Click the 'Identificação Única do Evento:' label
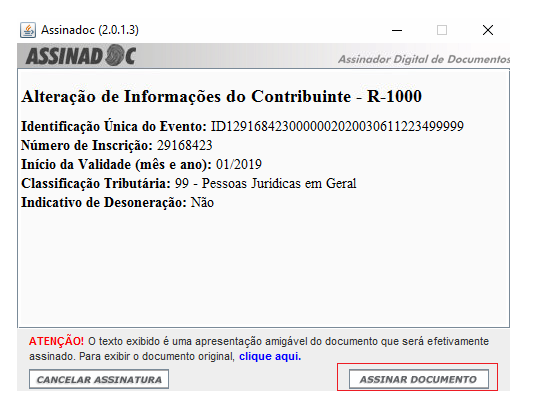 pyautogui.click(x=114, y=126)
